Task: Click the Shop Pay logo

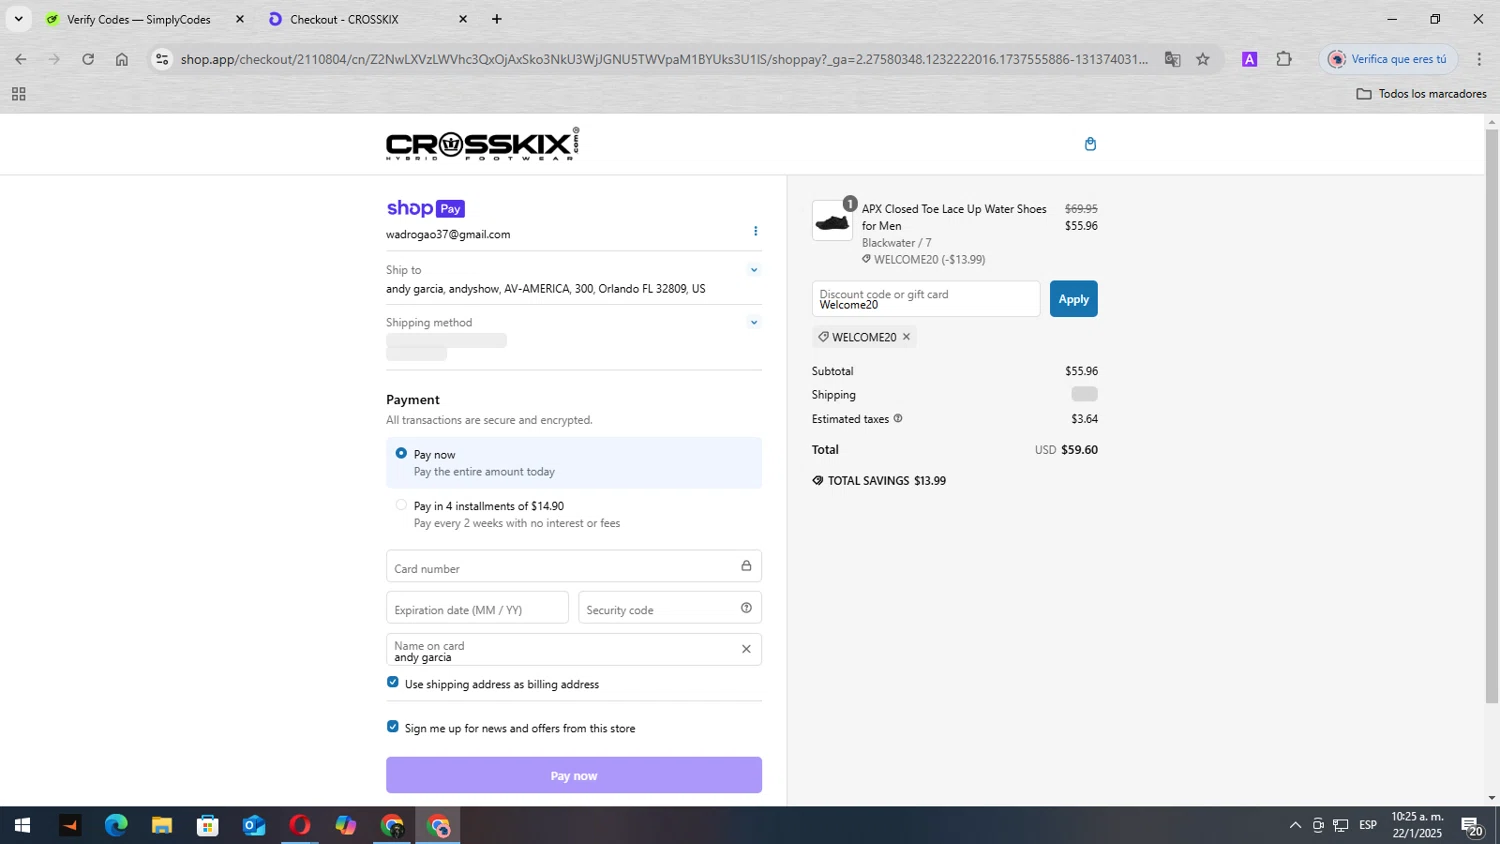Action: [425, 208]
